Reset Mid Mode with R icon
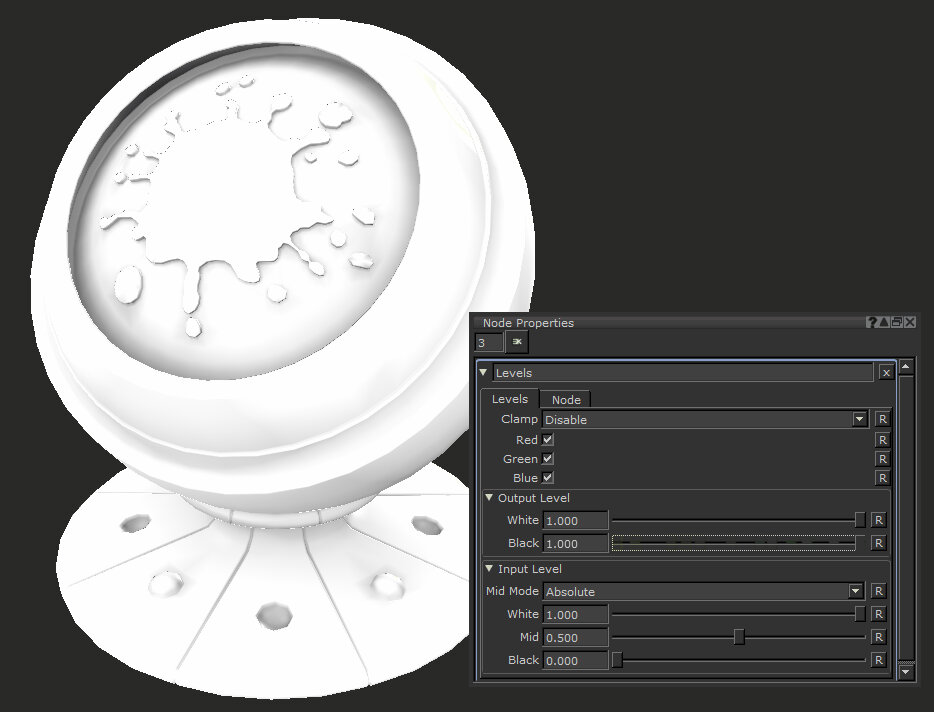934x712 pixels. 878,591
